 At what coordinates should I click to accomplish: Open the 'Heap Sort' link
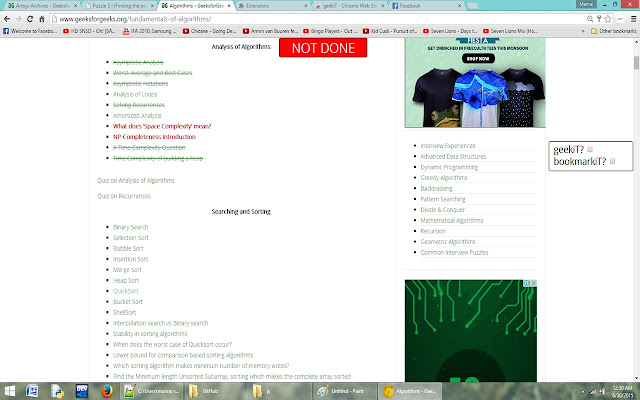[126, 280]
